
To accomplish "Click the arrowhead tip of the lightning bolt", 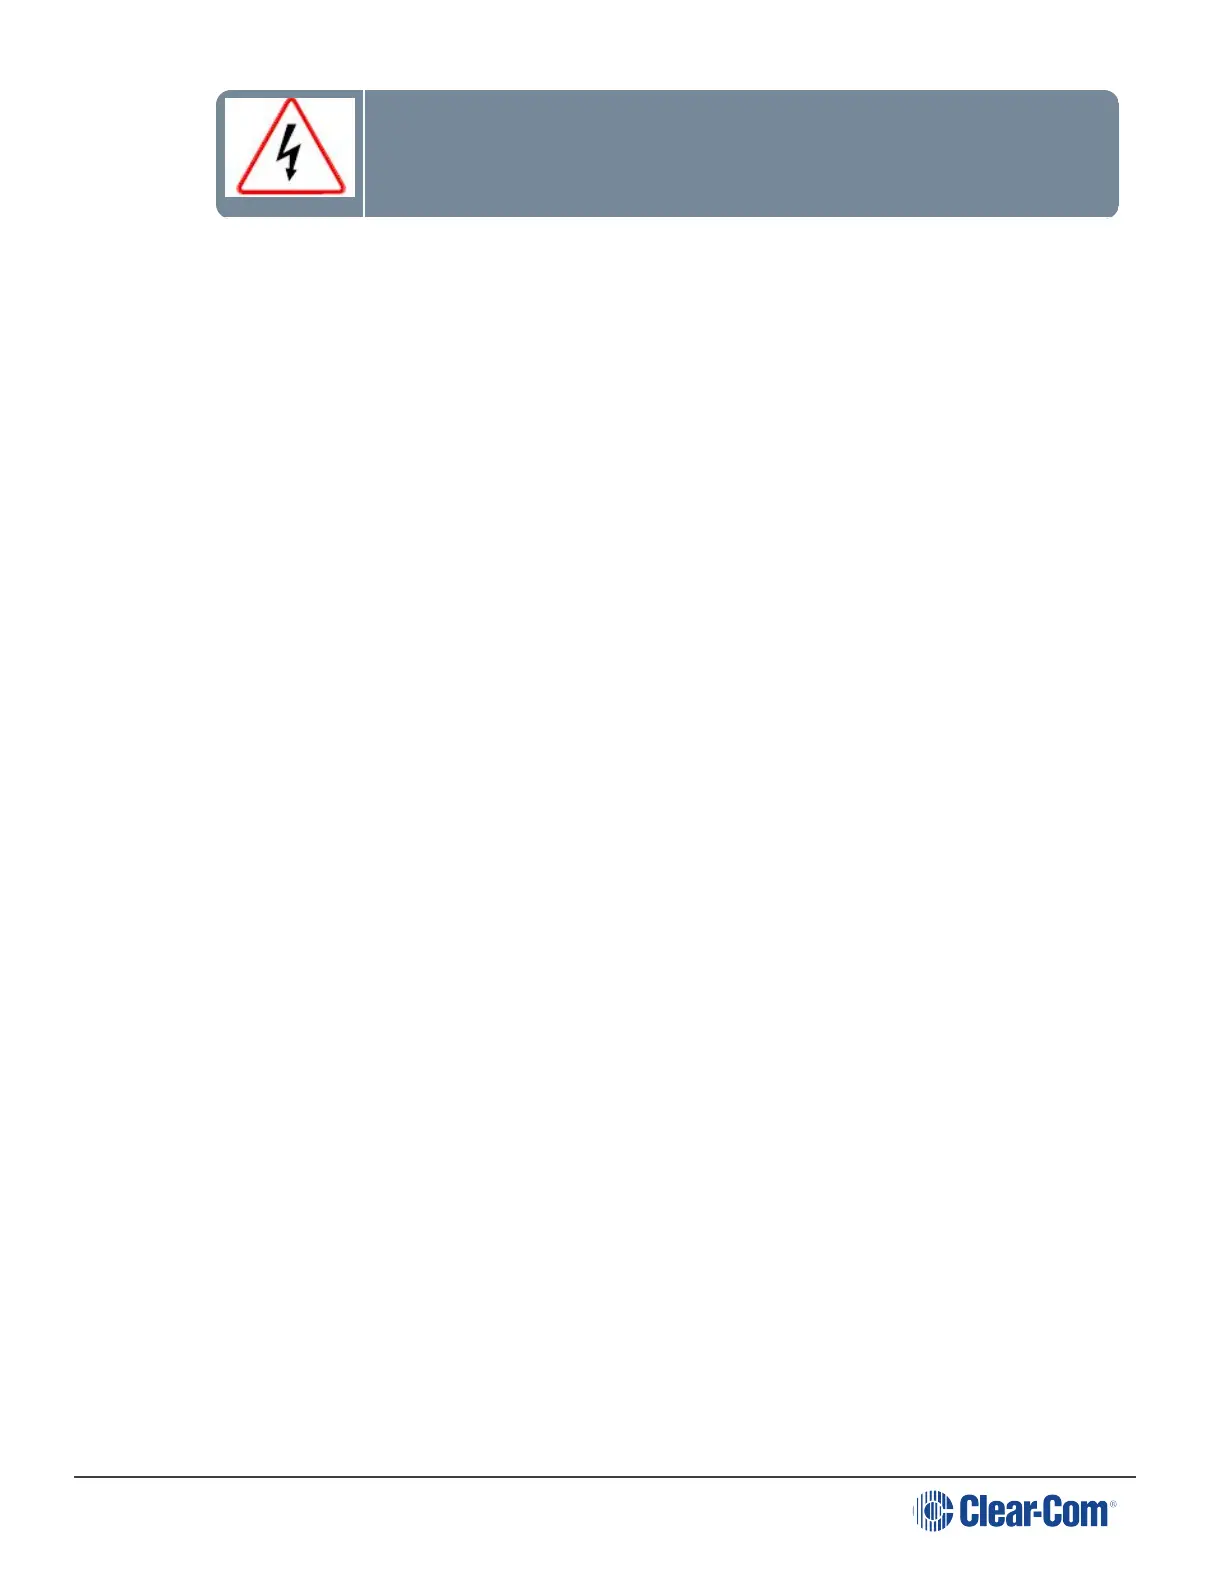I will click(289, 174).
